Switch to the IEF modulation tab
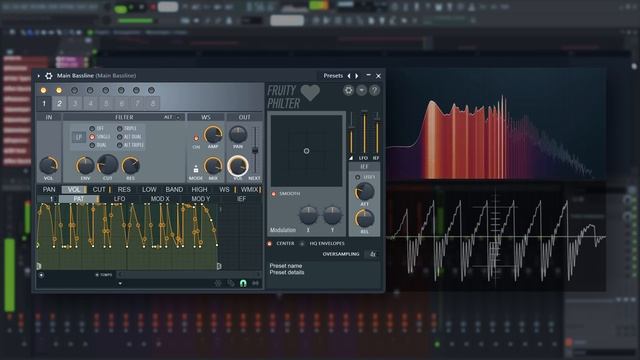The width and height of the screenshot is (640, 360). click(241, 199)
